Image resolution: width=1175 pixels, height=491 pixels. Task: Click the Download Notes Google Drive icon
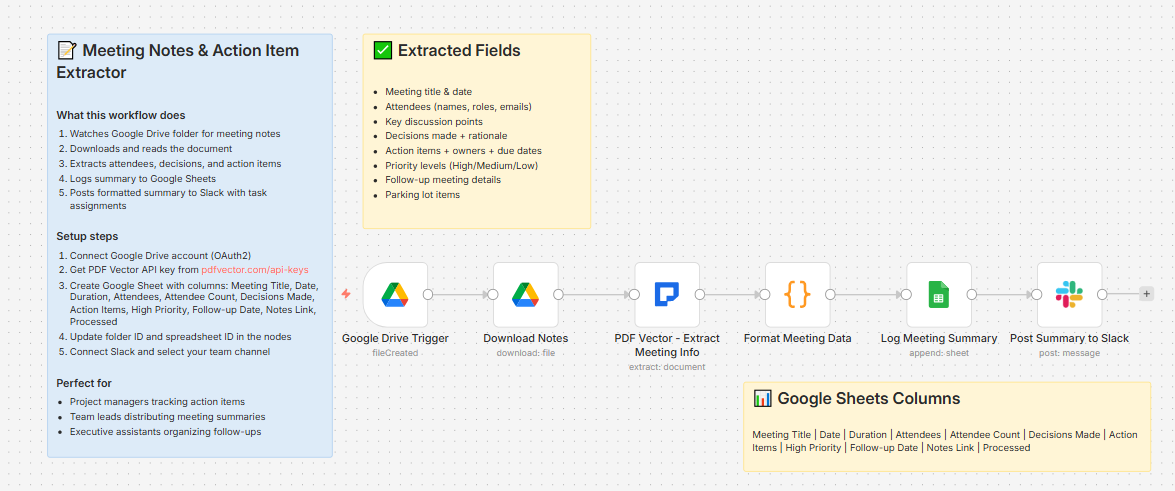pyautogui.click(x=526, y=295)
